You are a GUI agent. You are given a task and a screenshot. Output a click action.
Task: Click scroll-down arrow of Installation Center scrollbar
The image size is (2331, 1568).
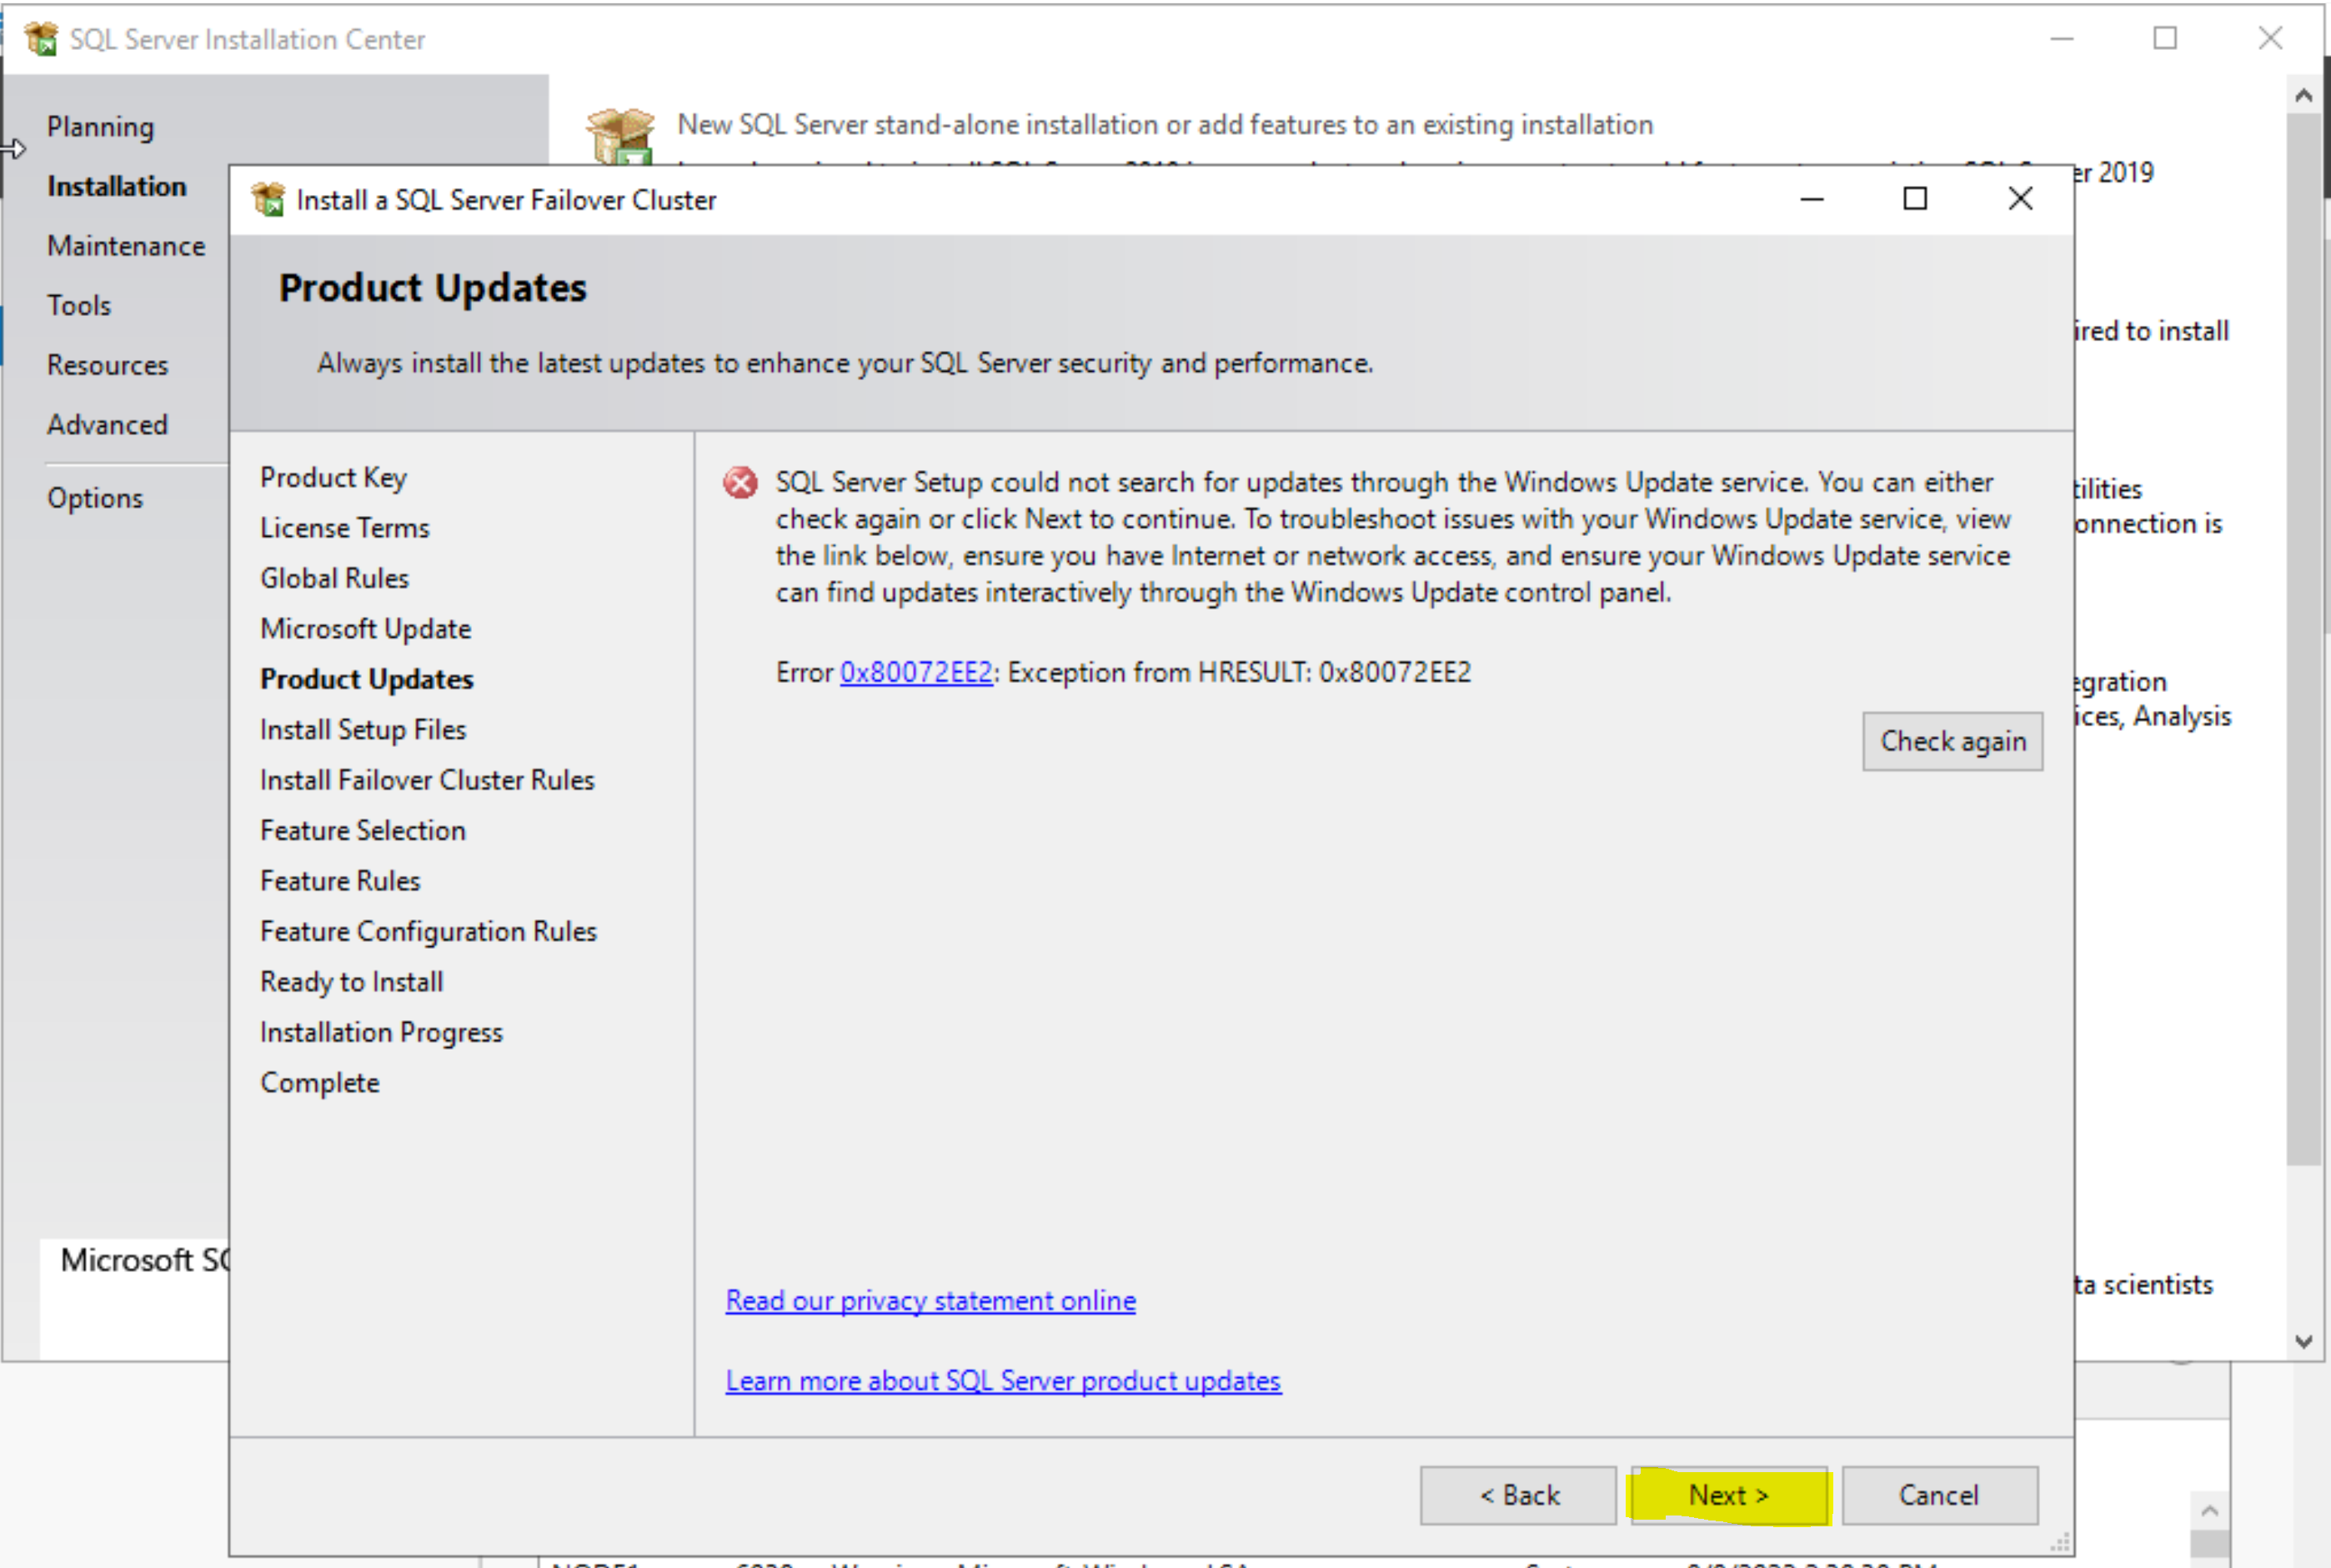click(2304, 1341)
